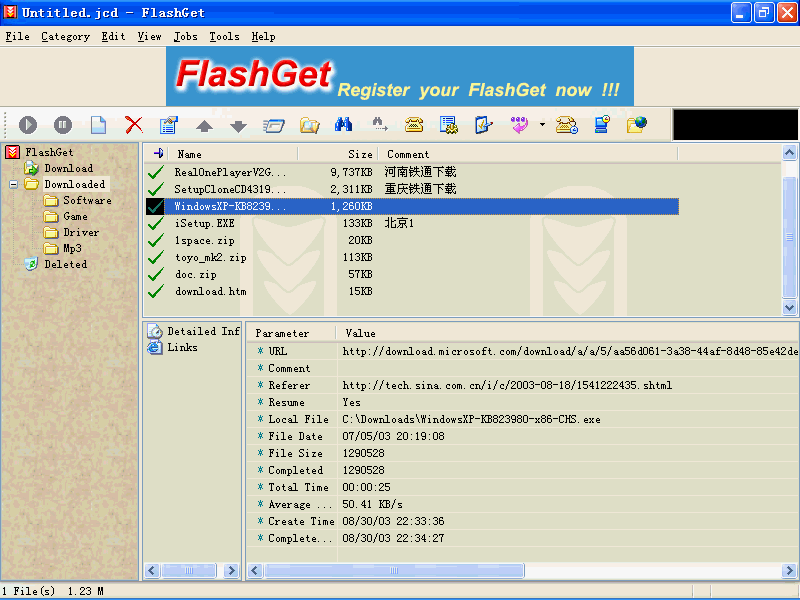The height and width of the screenshot is (600, 800).
Task: Click the URL value in details
Action: tap(570, 351)
